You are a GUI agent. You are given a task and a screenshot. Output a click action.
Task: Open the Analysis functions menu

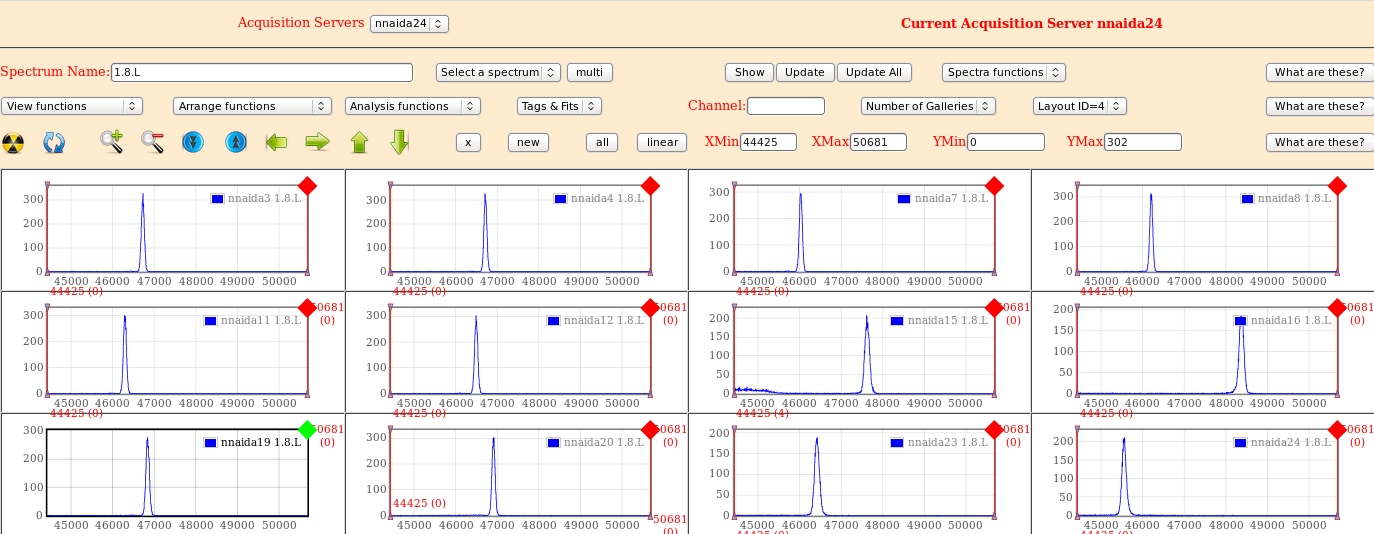[x=412, y=106]
